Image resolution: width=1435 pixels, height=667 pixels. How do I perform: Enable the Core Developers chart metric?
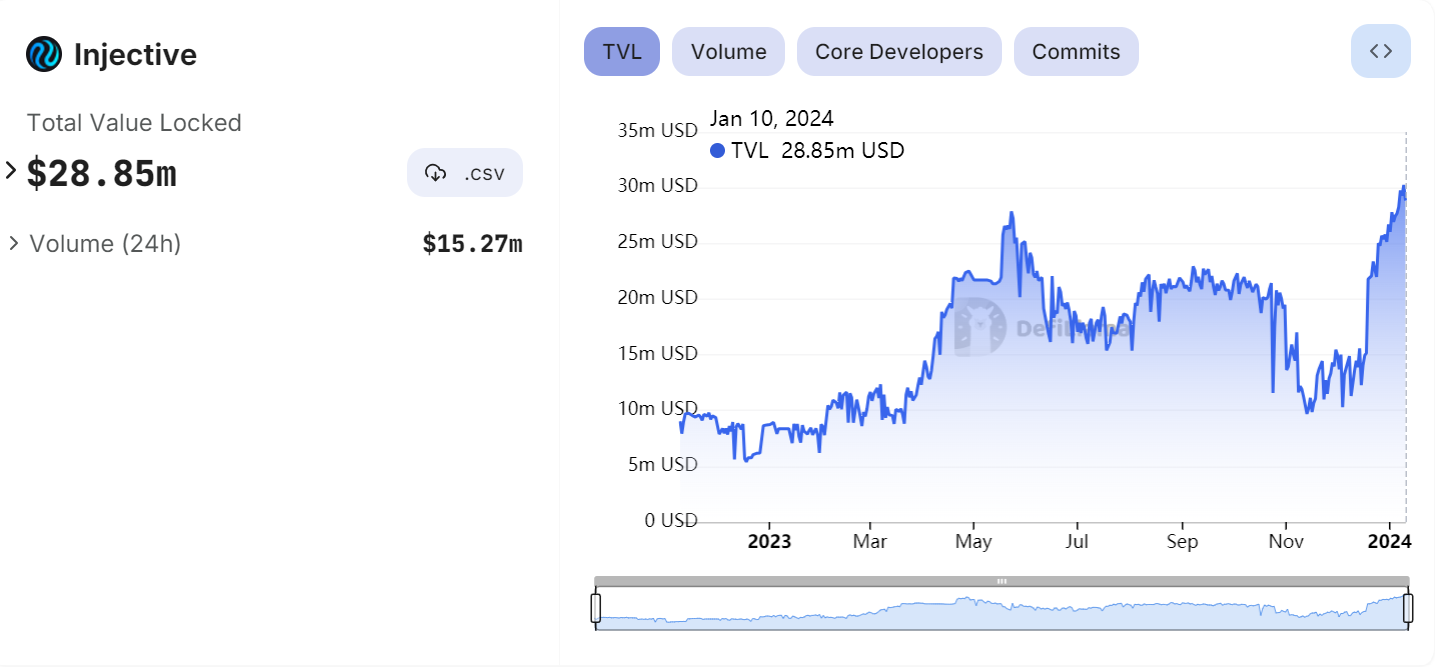[898, 52]
